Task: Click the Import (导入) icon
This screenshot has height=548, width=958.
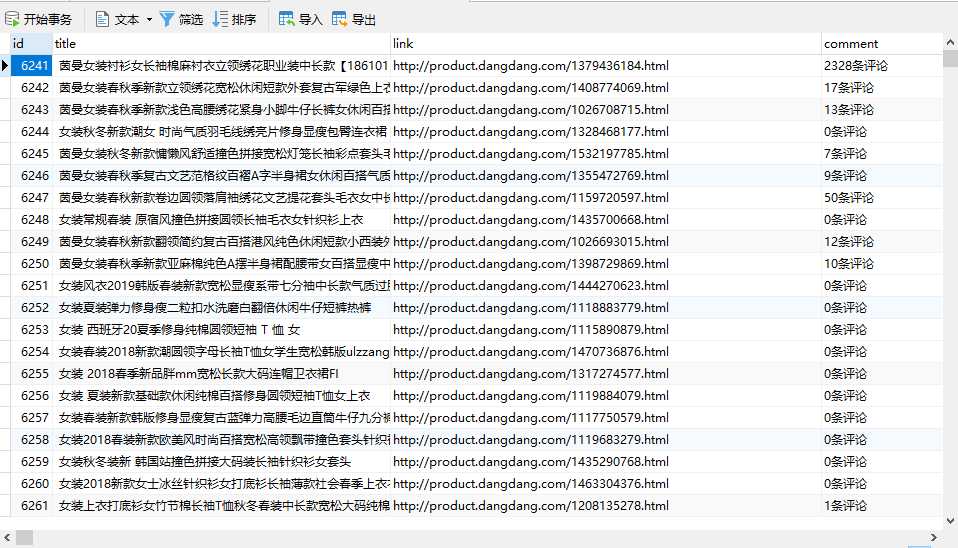Action: click(286, 19)
